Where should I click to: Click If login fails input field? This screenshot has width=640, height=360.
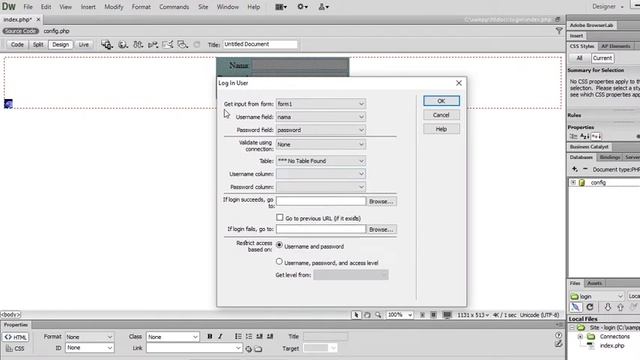[321, 229]
